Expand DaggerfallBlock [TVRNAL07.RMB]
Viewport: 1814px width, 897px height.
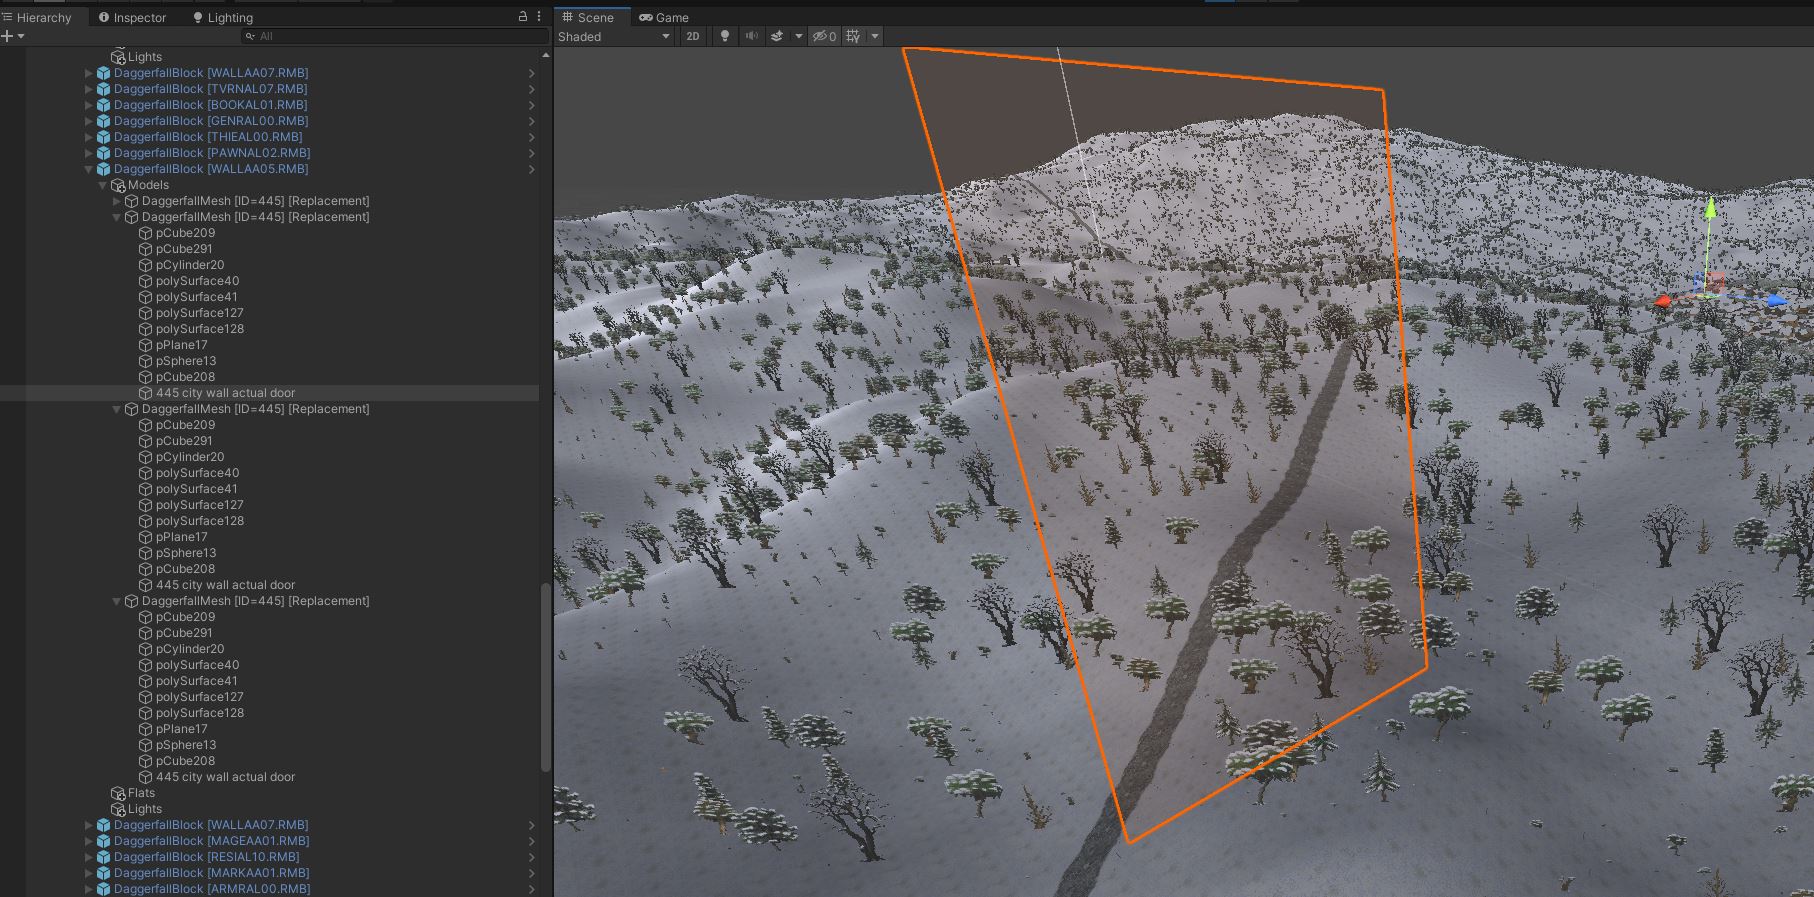pyautogui.click(x=88, y=89)
